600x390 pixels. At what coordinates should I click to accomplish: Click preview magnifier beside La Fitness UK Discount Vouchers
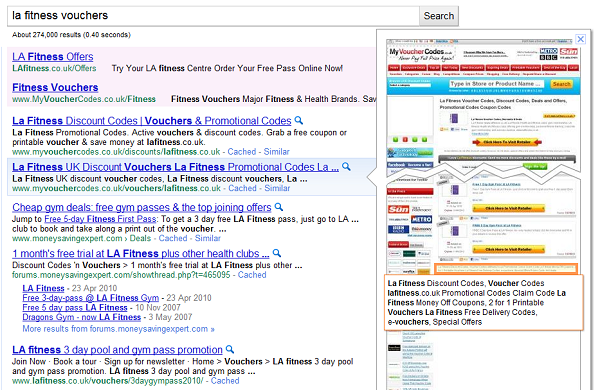(346, 167)
